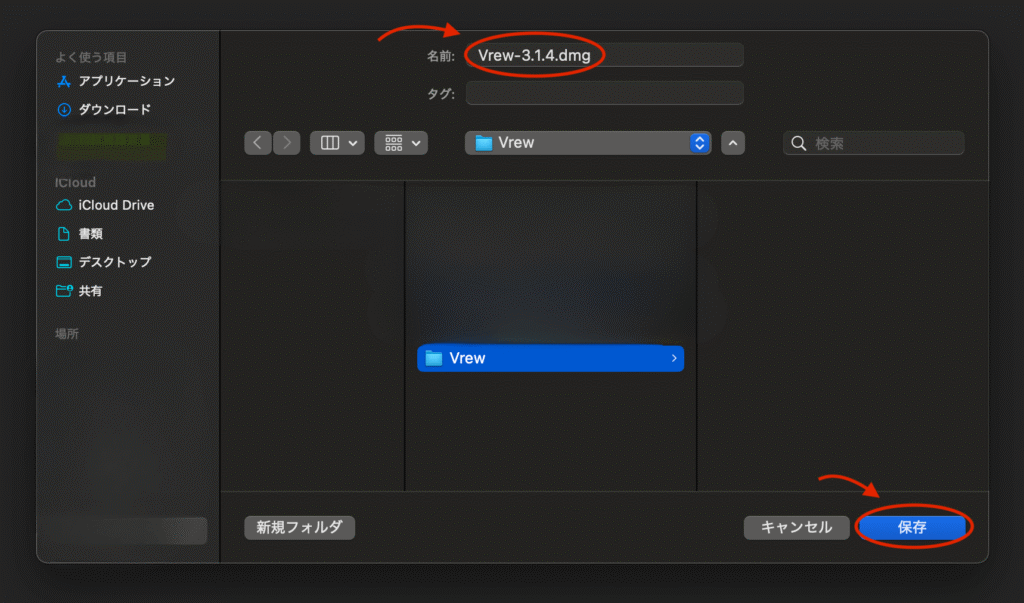Image resolution: width=1024 pixels, height=603 pixels.
Task: Select the Vrew folder in the list
Action: (551, 358)
